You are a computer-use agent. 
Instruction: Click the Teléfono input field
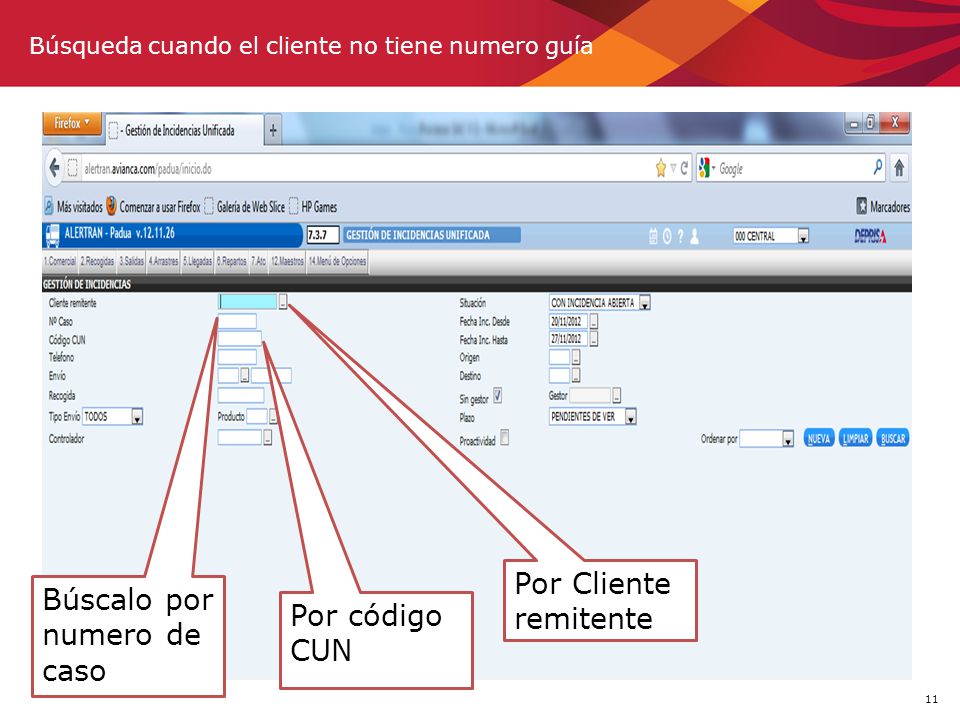tap(237, 357)
